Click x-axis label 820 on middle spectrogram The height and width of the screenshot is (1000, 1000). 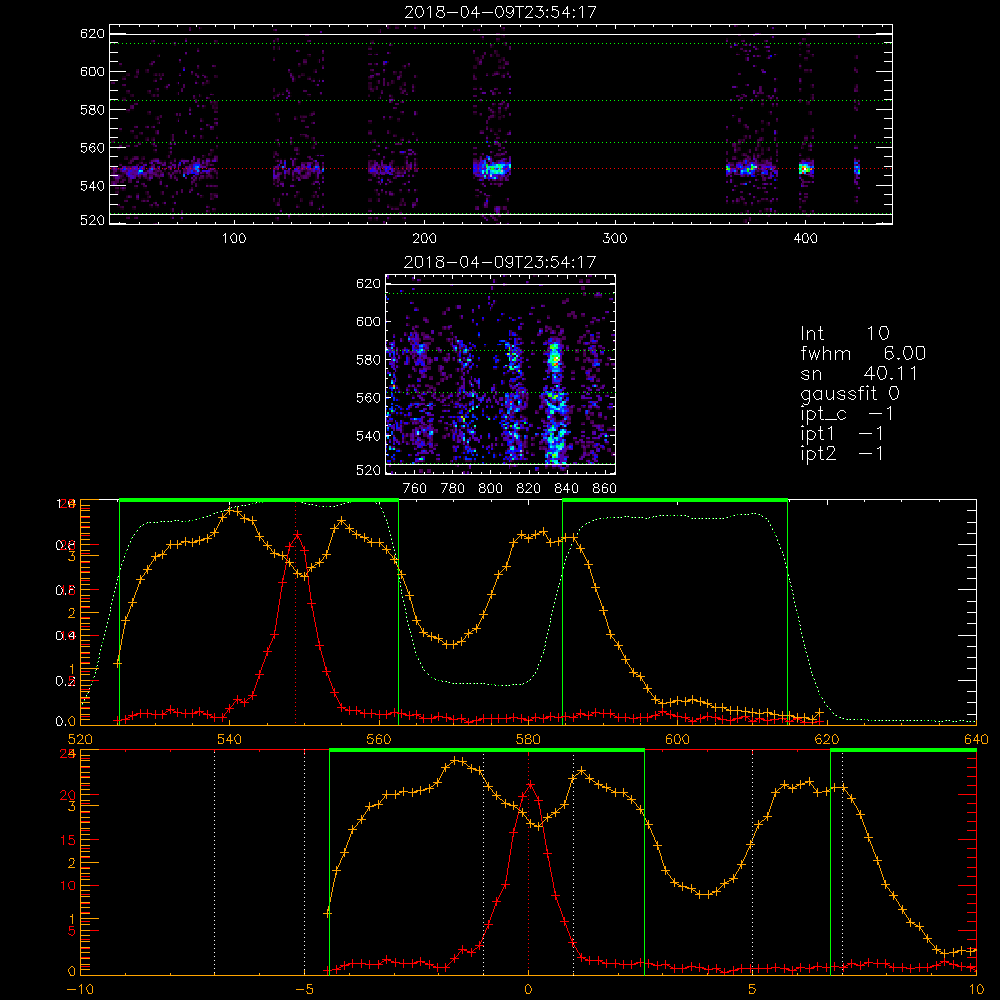pyautogui.click(x=529, y=489)
